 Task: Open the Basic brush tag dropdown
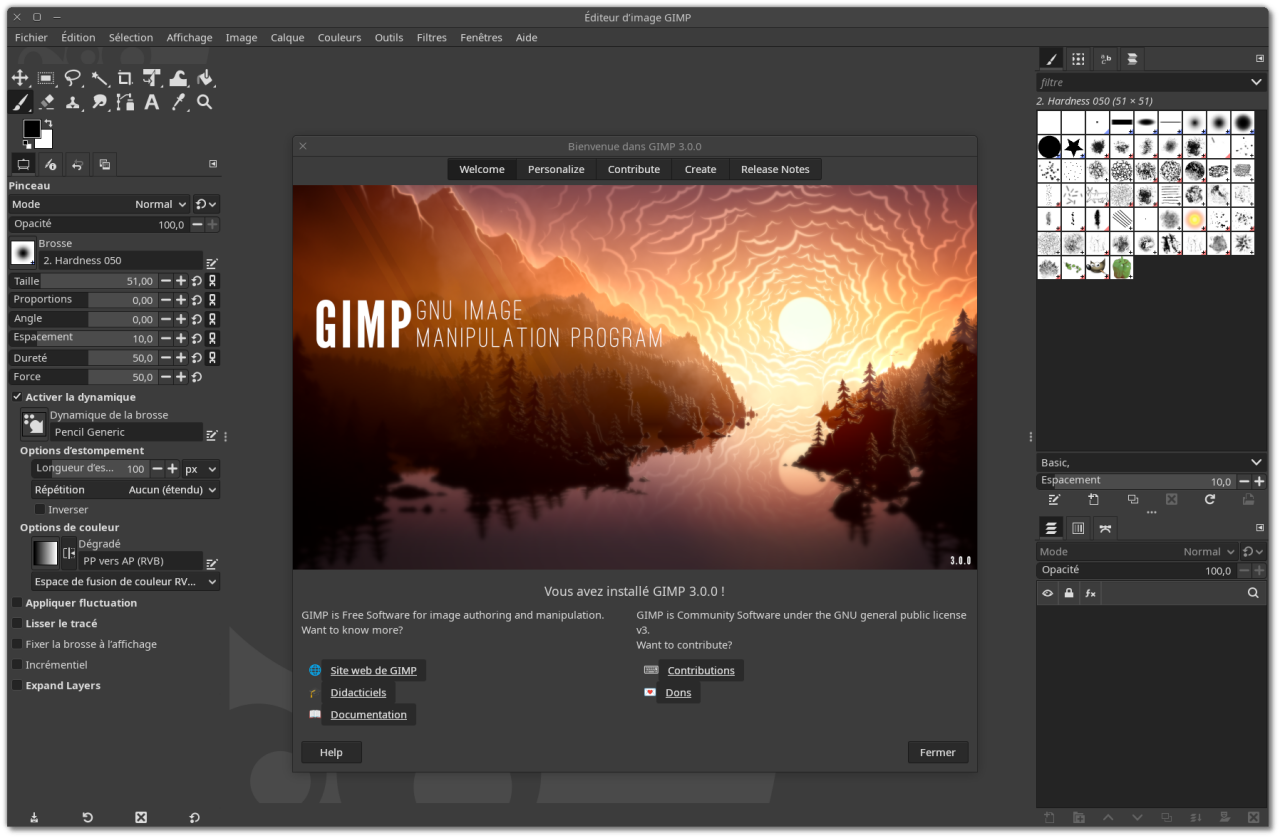(x=1150, y=462)
